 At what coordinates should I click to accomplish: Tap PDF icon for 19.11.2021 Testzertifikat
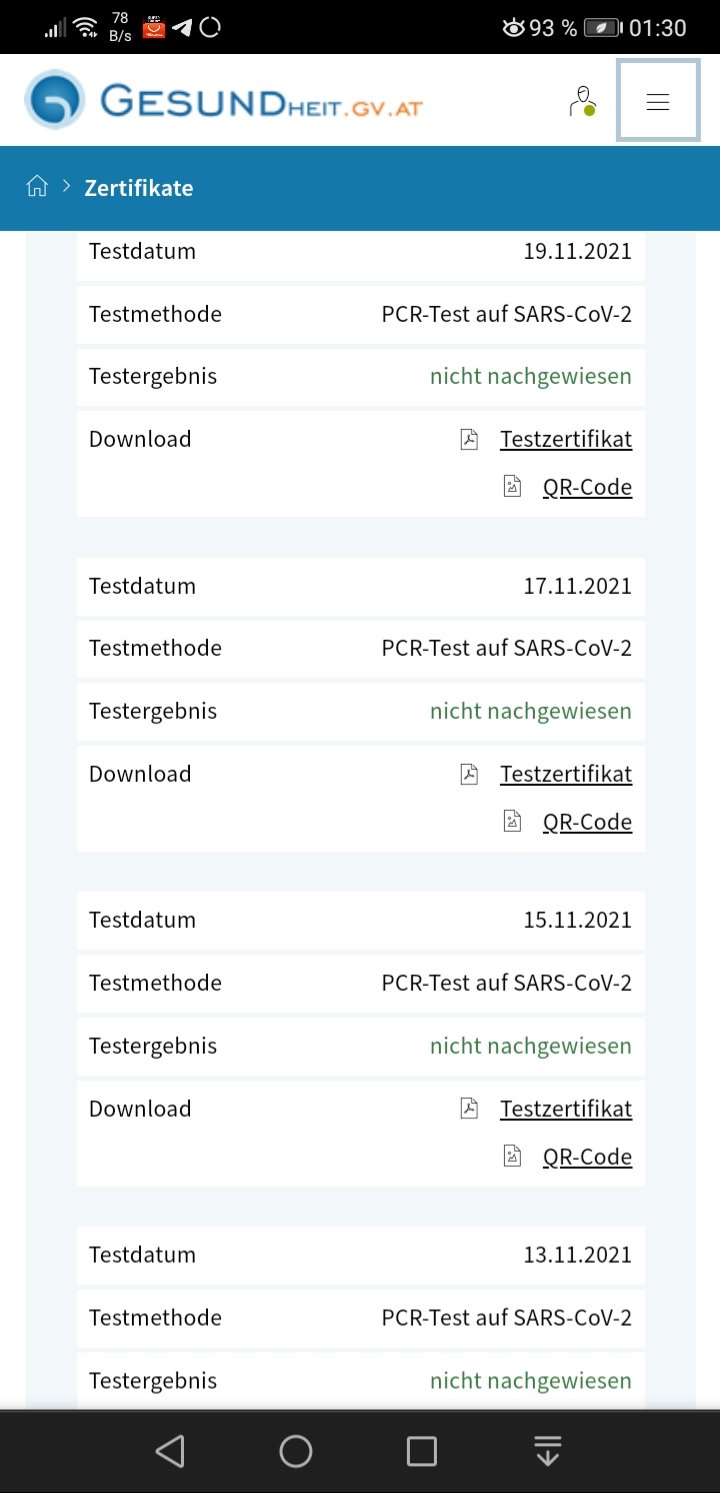[x=469, y=439]
